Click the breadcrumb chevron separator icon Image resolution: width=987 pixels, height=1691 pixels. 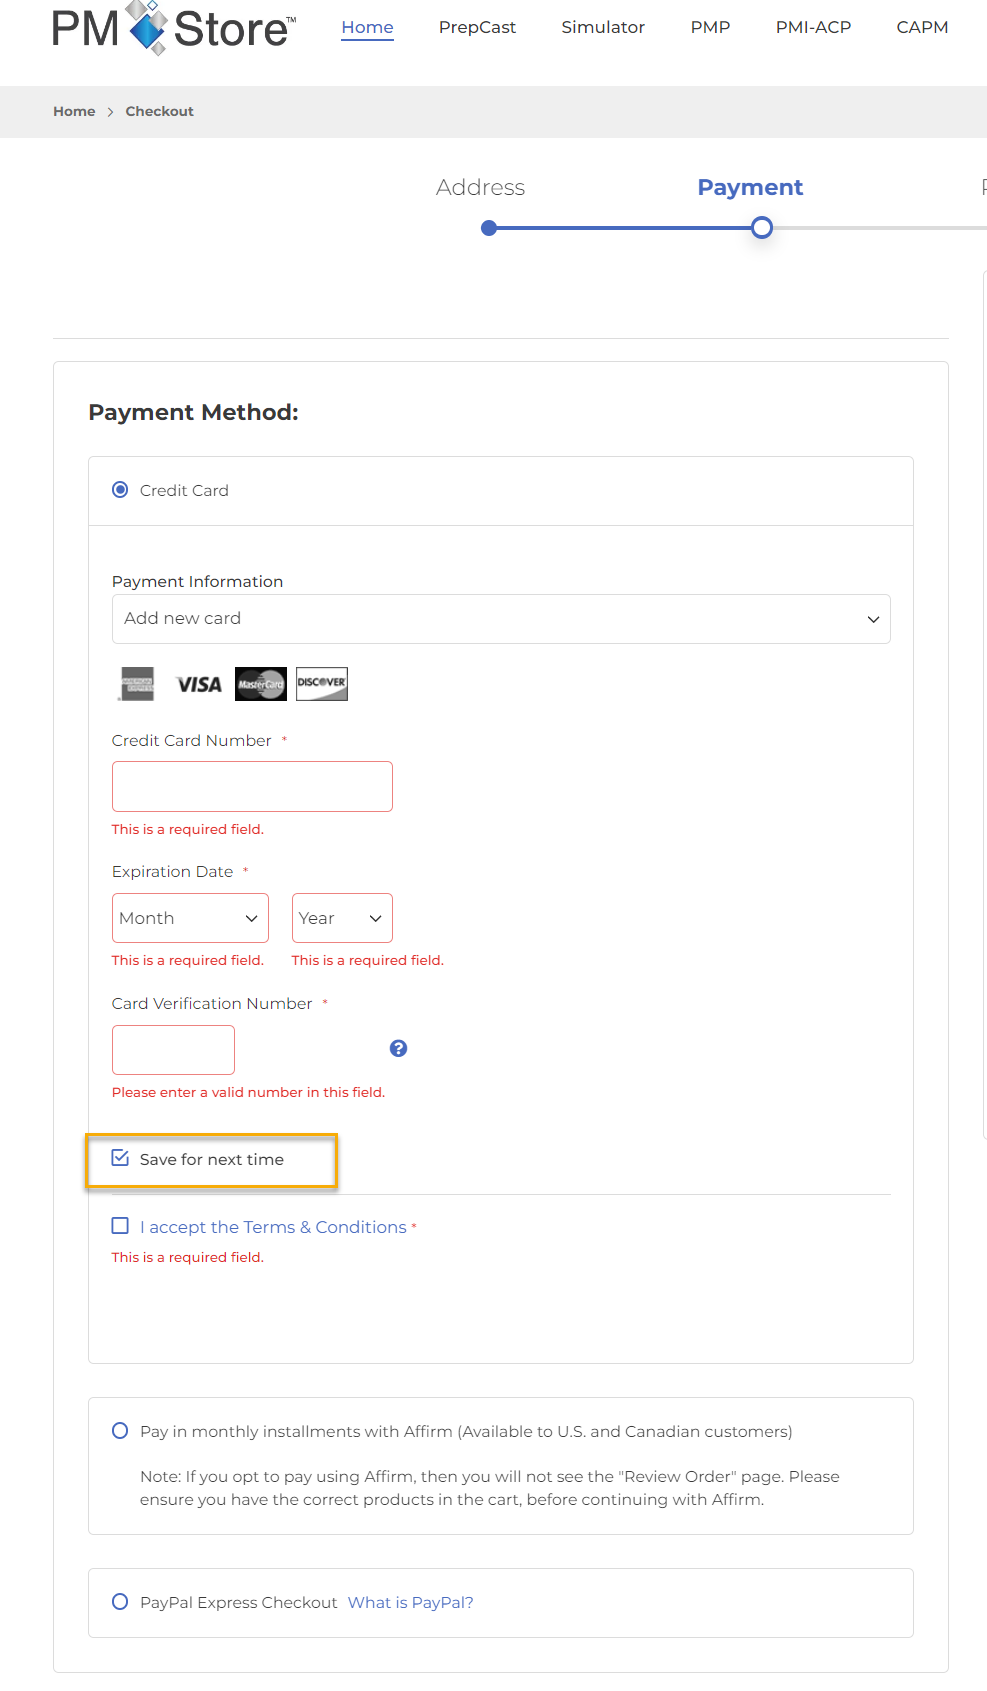(110, 112)
